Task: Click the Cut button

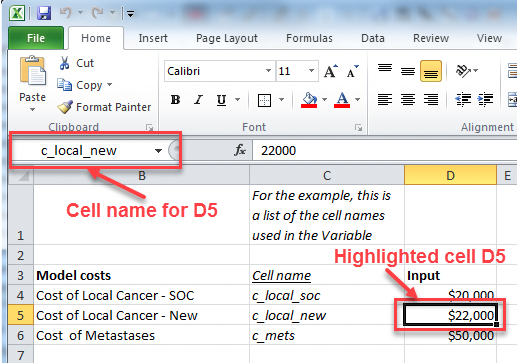Action: point(77,63)
